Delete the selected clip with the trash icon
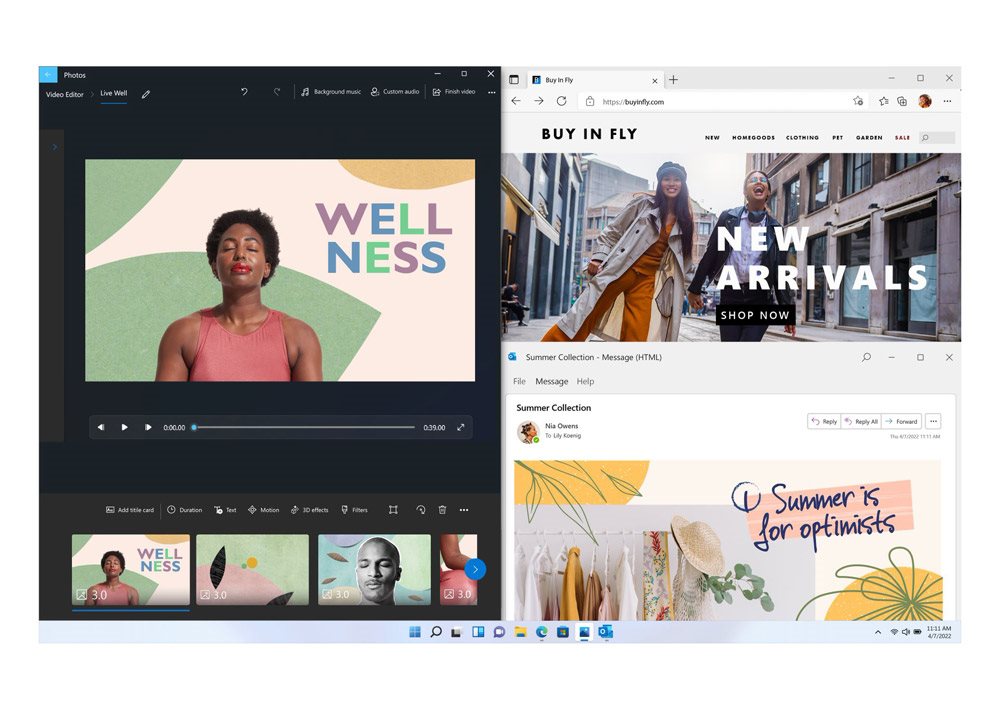This screenshot has width=1000, height=709. pyautogui.click(x=441, y=510)
